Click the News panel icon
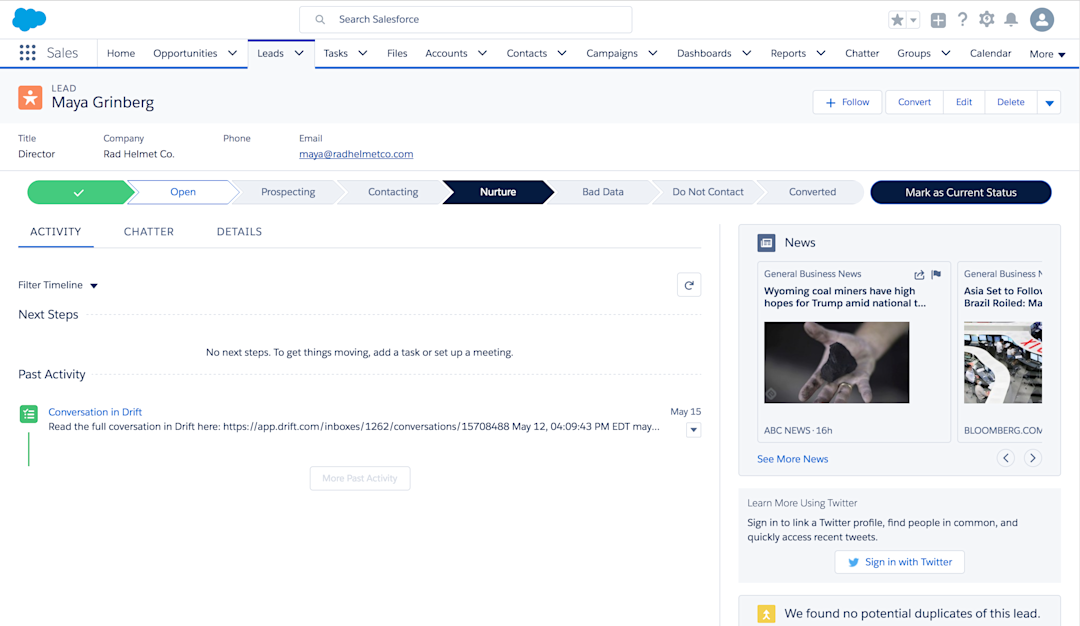1080x626 pixels. click(766, 242)
